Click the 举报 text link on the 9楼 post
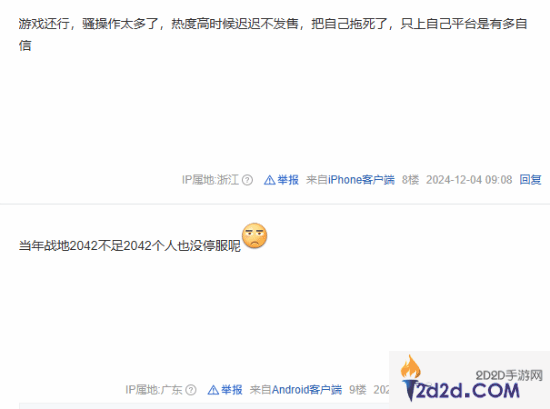 click(232, 390)
